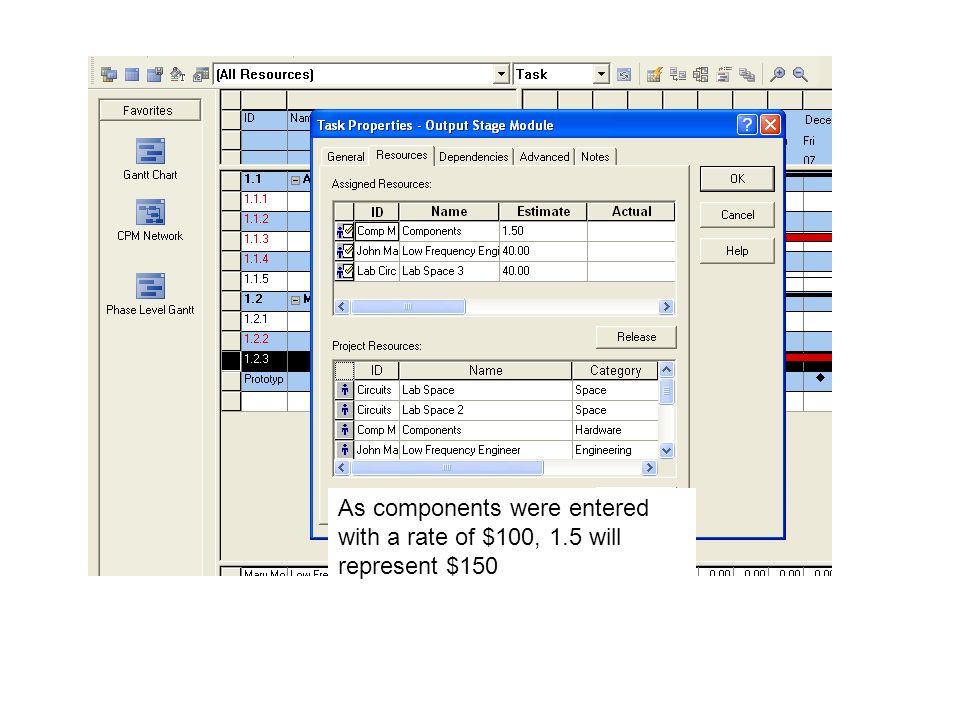Click the zoom out magnifier icon
This screenshot has height=720, width=960.
click(800, 75)
